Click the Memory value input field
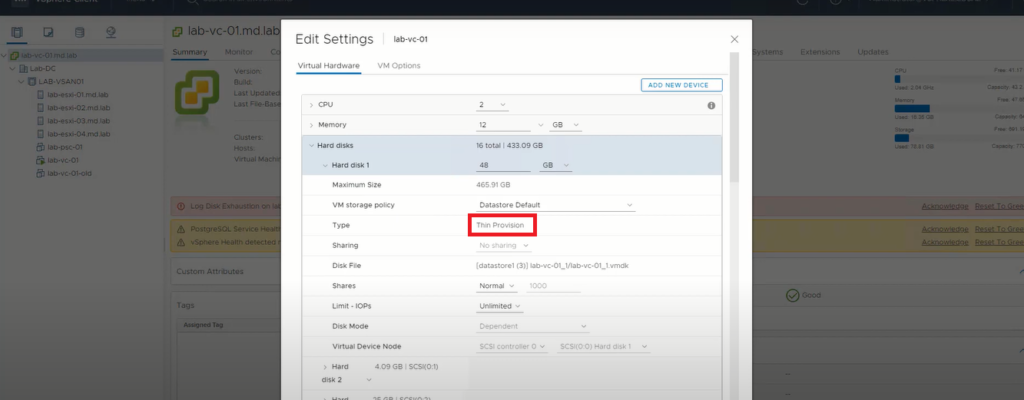Screen dimensions: 1024x400 tap(504, 125)
